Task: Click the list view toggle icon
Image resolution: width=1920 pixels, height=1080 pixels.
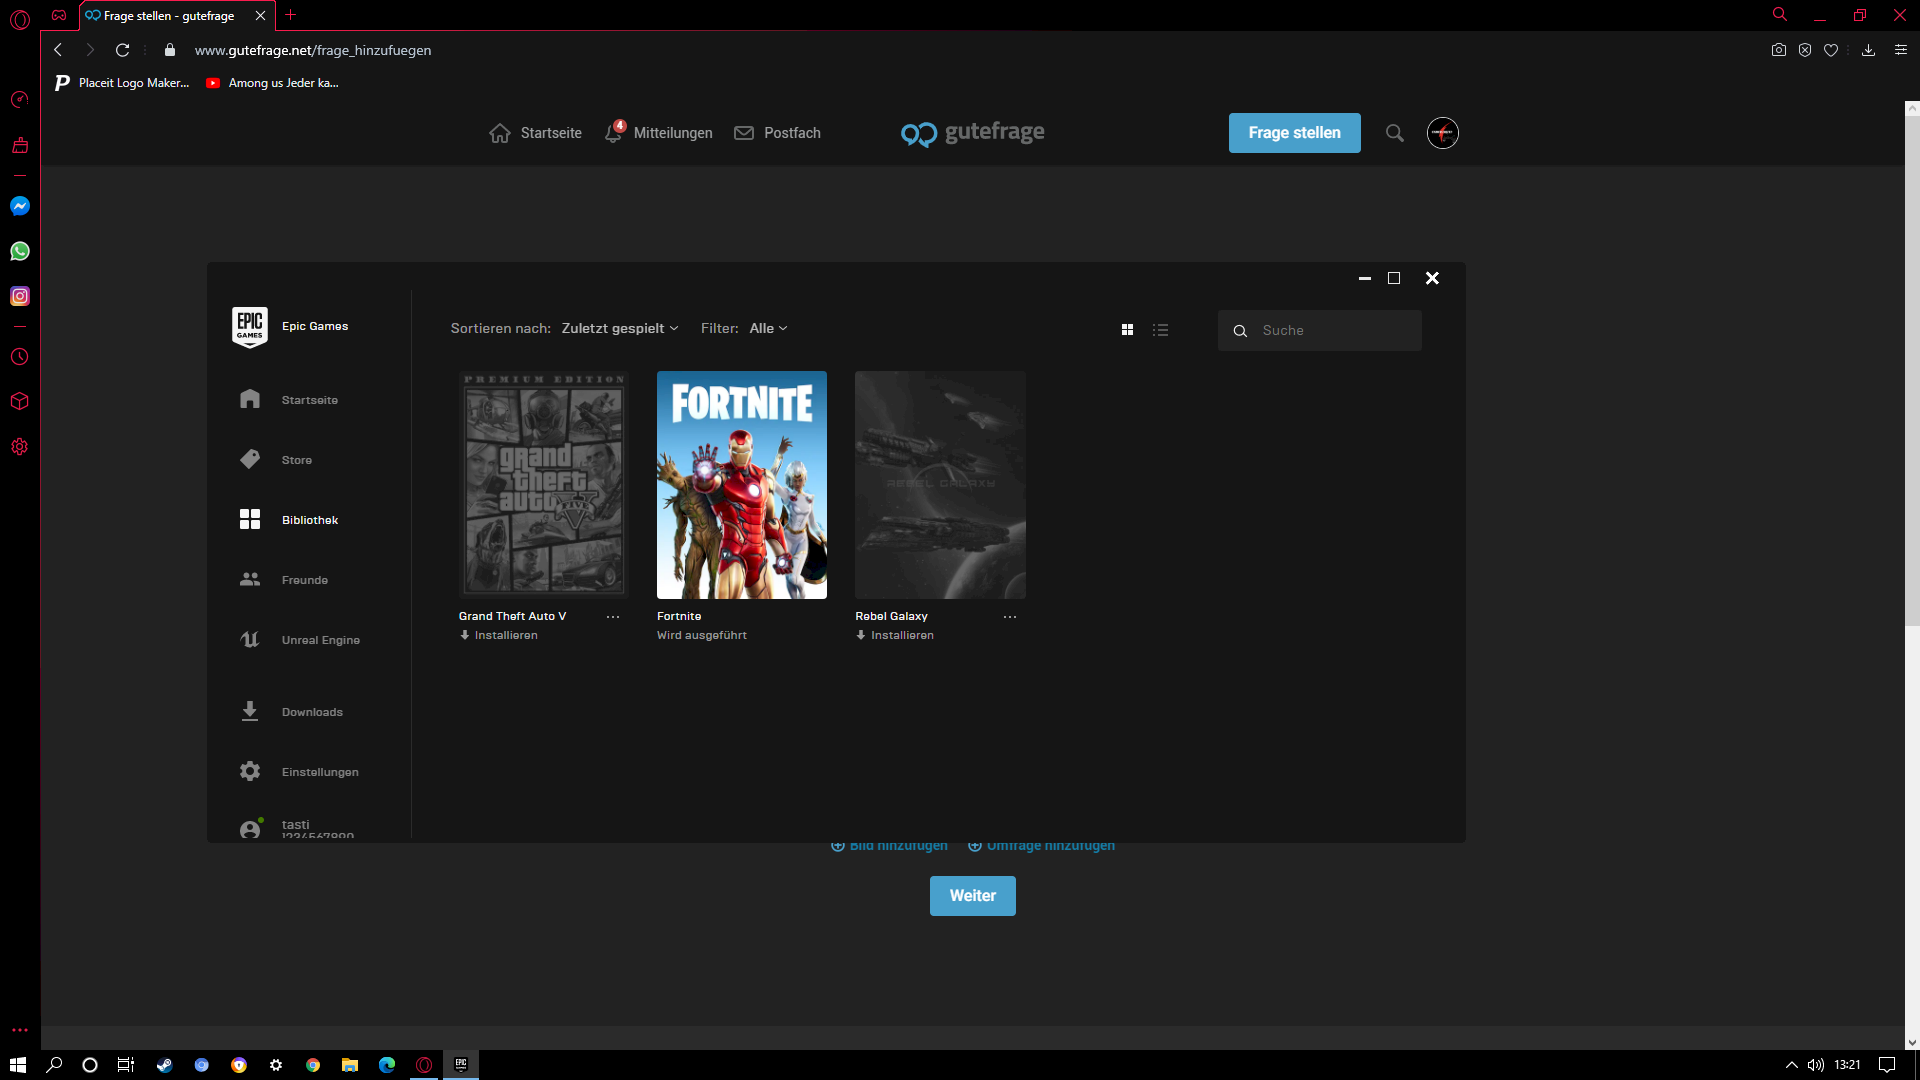Action: [1160, 328]
